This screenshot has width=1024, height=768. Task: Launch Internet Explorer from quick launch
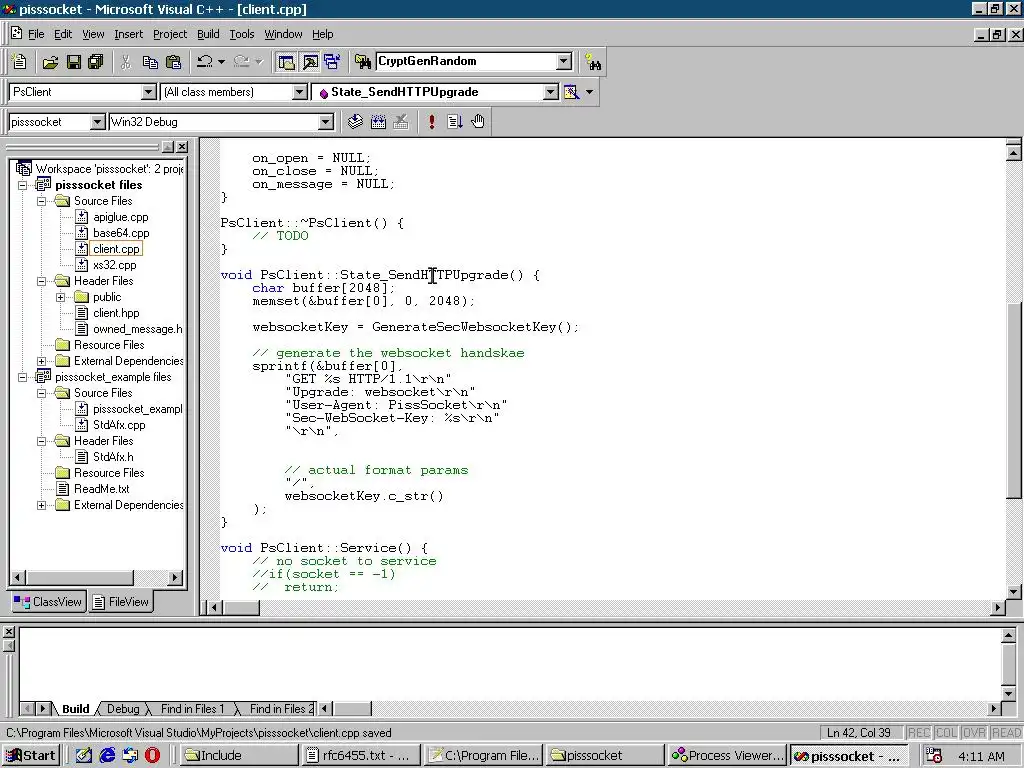107,756
